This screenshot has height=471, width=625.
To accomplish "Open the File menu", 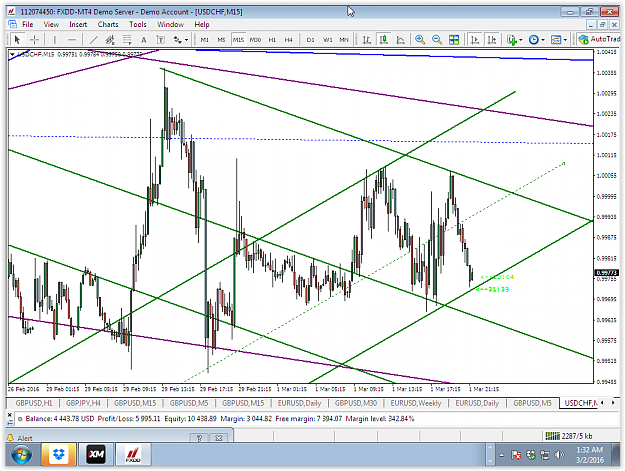I will [x=28, y=24].
